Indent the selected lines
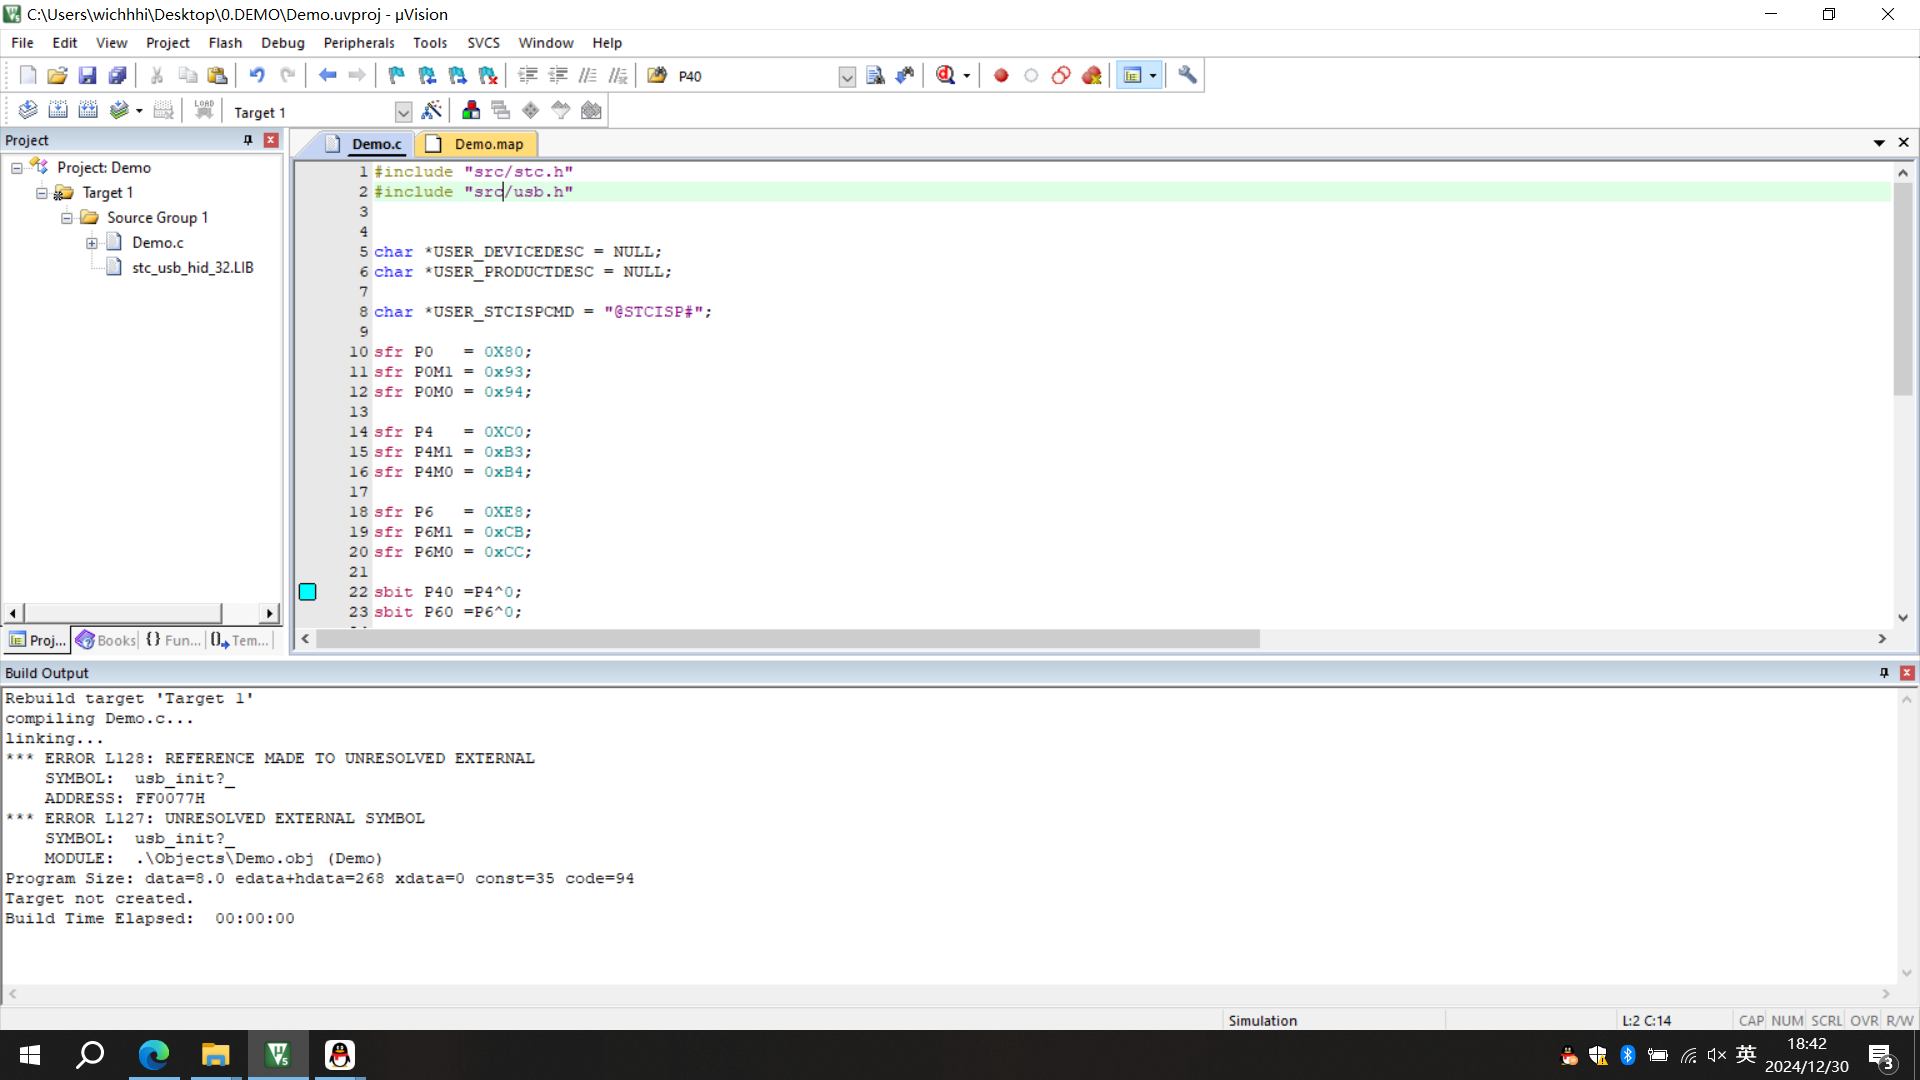This screenshot has width=1920, height=1080. click(528, 75)
